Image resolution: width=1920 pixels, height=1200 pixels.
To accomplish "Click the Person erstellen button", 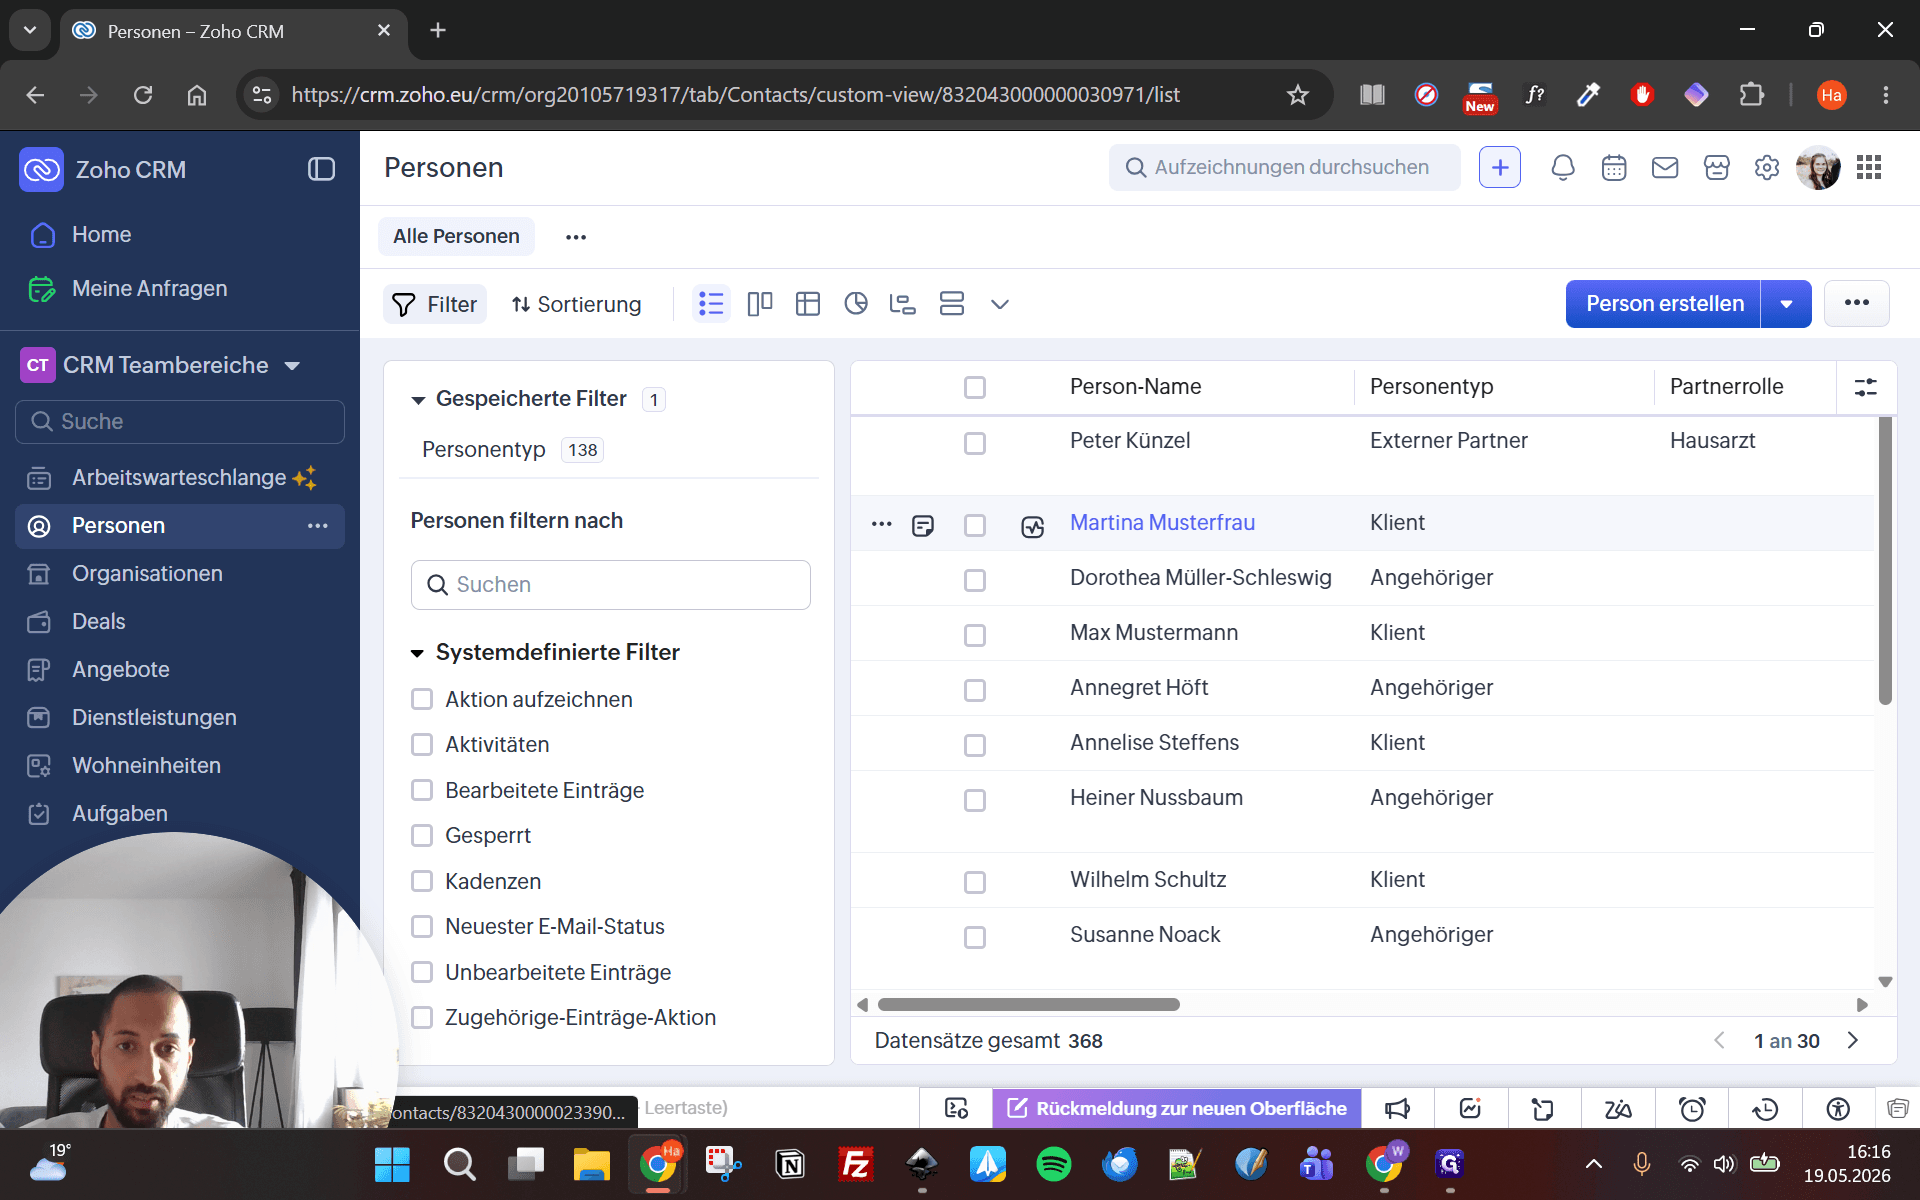I will tap(1664, 304).
